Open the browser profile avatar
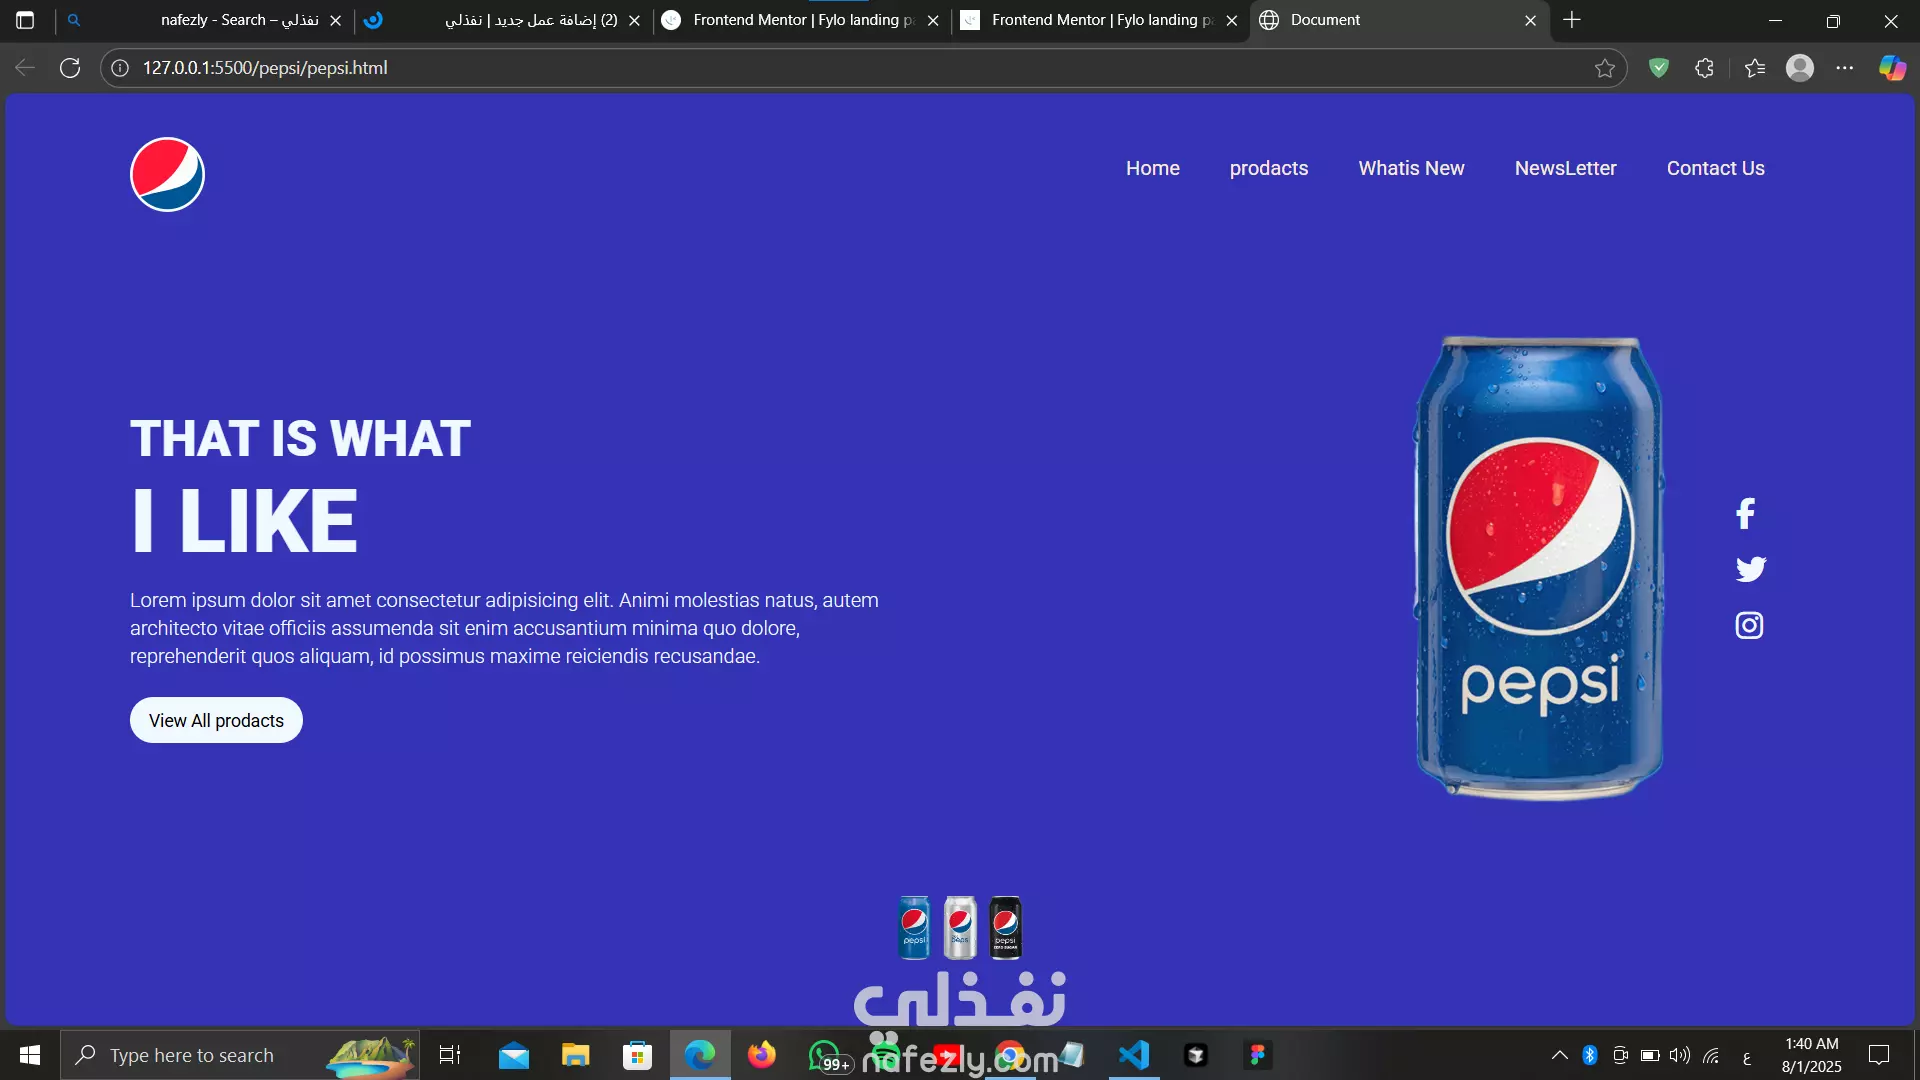The image size is (1920, 1080). [1800, 68]
